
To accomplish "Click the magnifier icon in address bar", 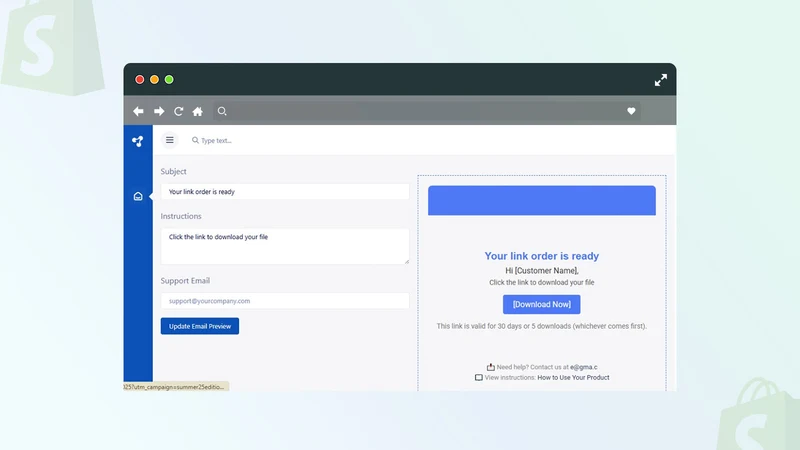I will click(222, 111).
